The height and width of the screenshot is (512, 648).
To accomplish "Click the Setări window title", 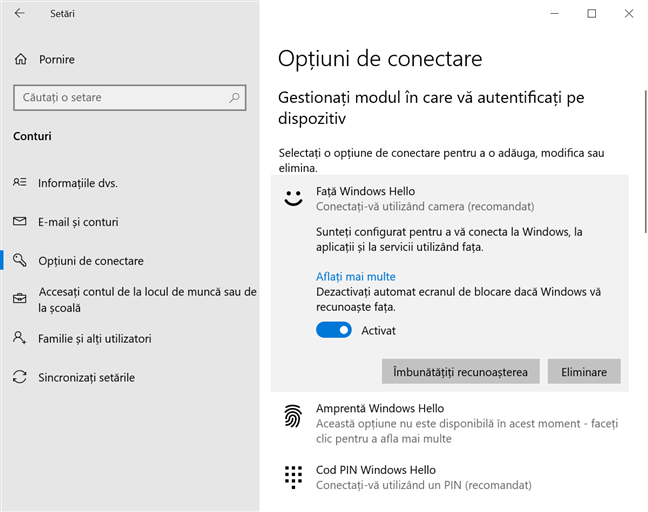I will coord(62,14).
